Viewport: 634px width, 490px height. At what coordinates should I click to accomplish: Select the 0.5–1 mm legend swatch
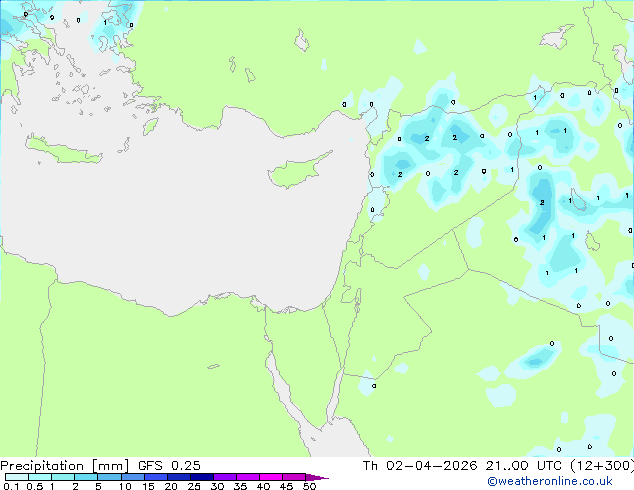coord(40,477)
